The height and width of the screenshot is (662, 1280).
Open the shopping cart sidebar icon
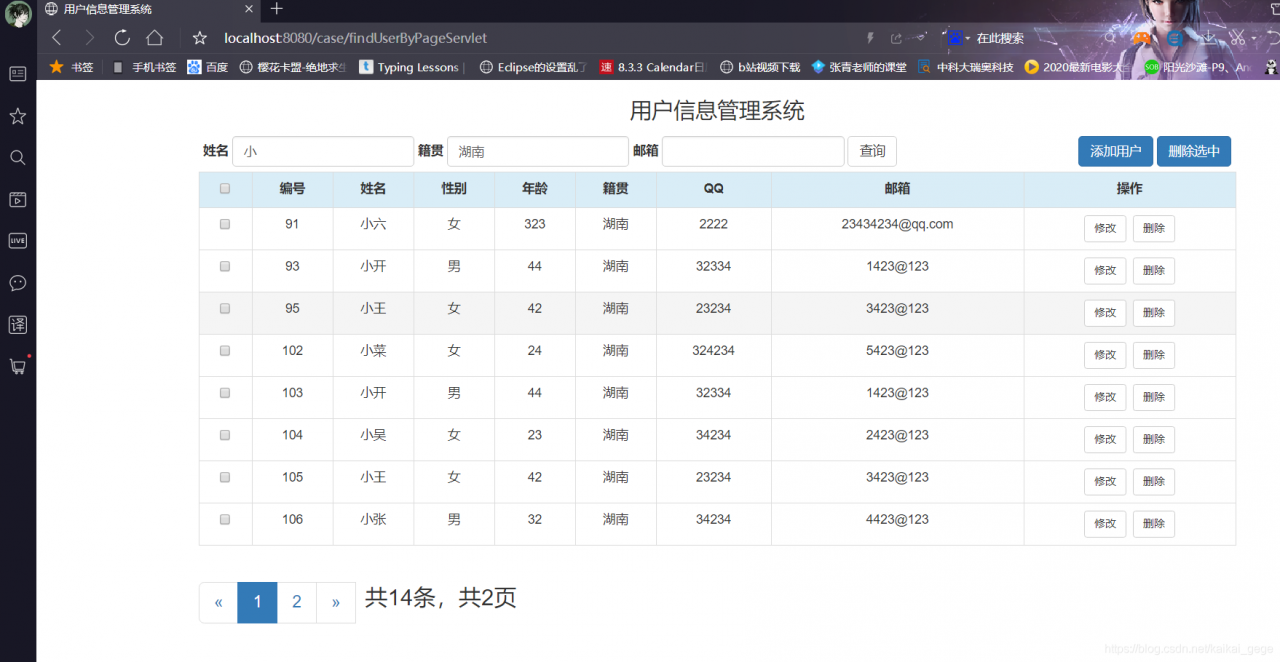[x=17, y=366]
